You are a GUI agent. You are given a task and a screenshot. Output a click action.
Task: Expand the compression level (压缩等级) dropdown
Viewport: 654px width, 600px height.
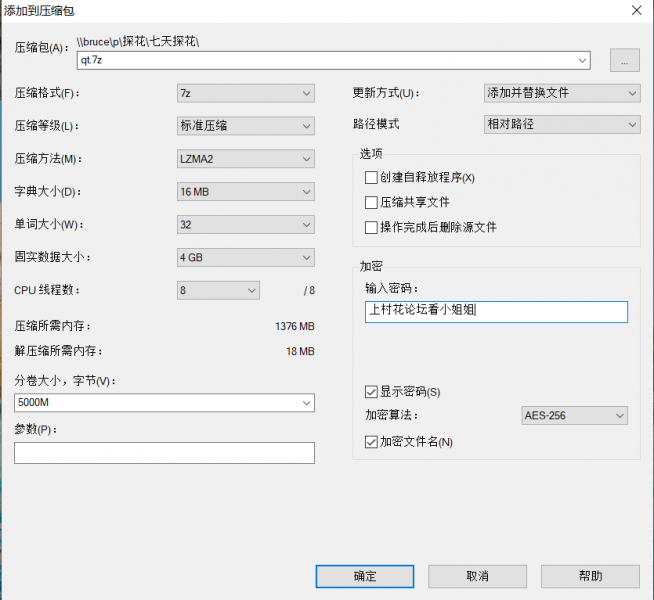point(245,126)
